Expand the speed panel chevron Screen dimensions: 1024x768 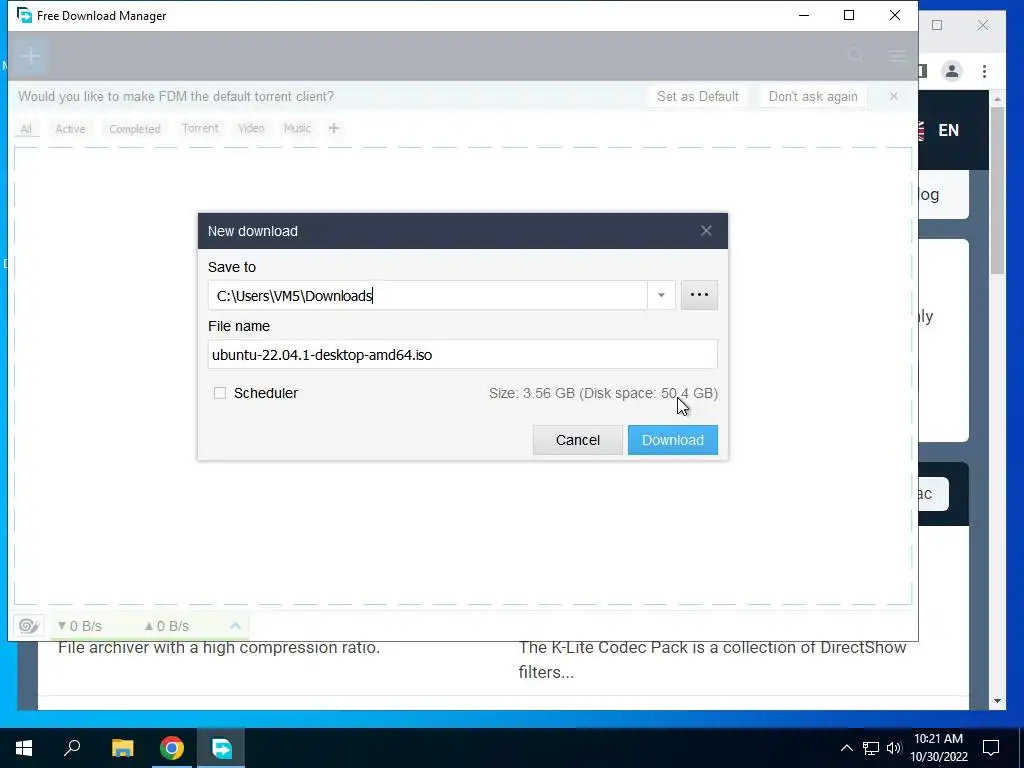[235, 626]
